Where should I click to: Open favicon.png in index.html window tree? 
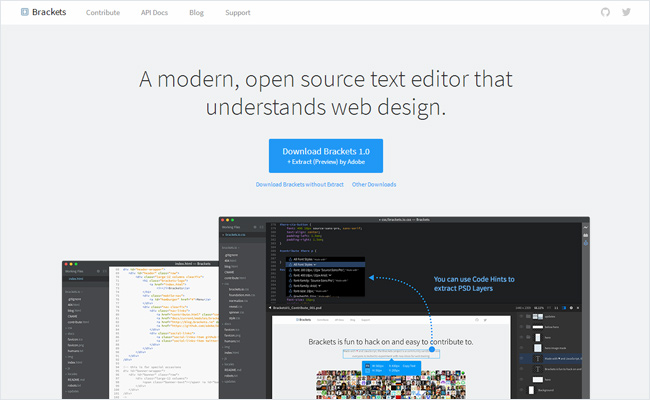click(75, 345)
